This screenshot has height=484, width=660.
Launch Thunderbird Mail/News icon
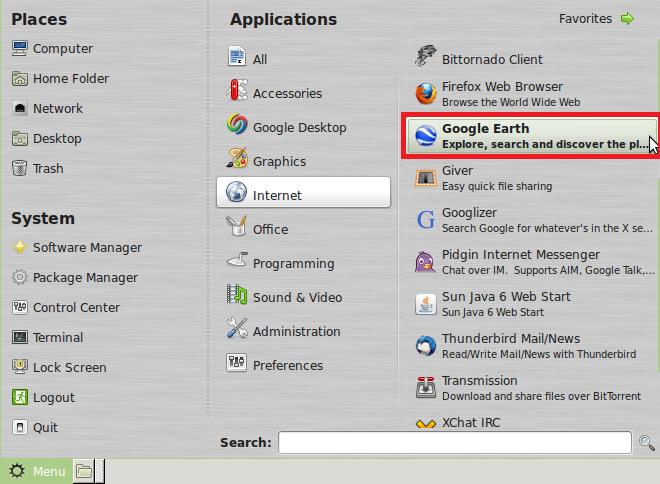[426, 346]
